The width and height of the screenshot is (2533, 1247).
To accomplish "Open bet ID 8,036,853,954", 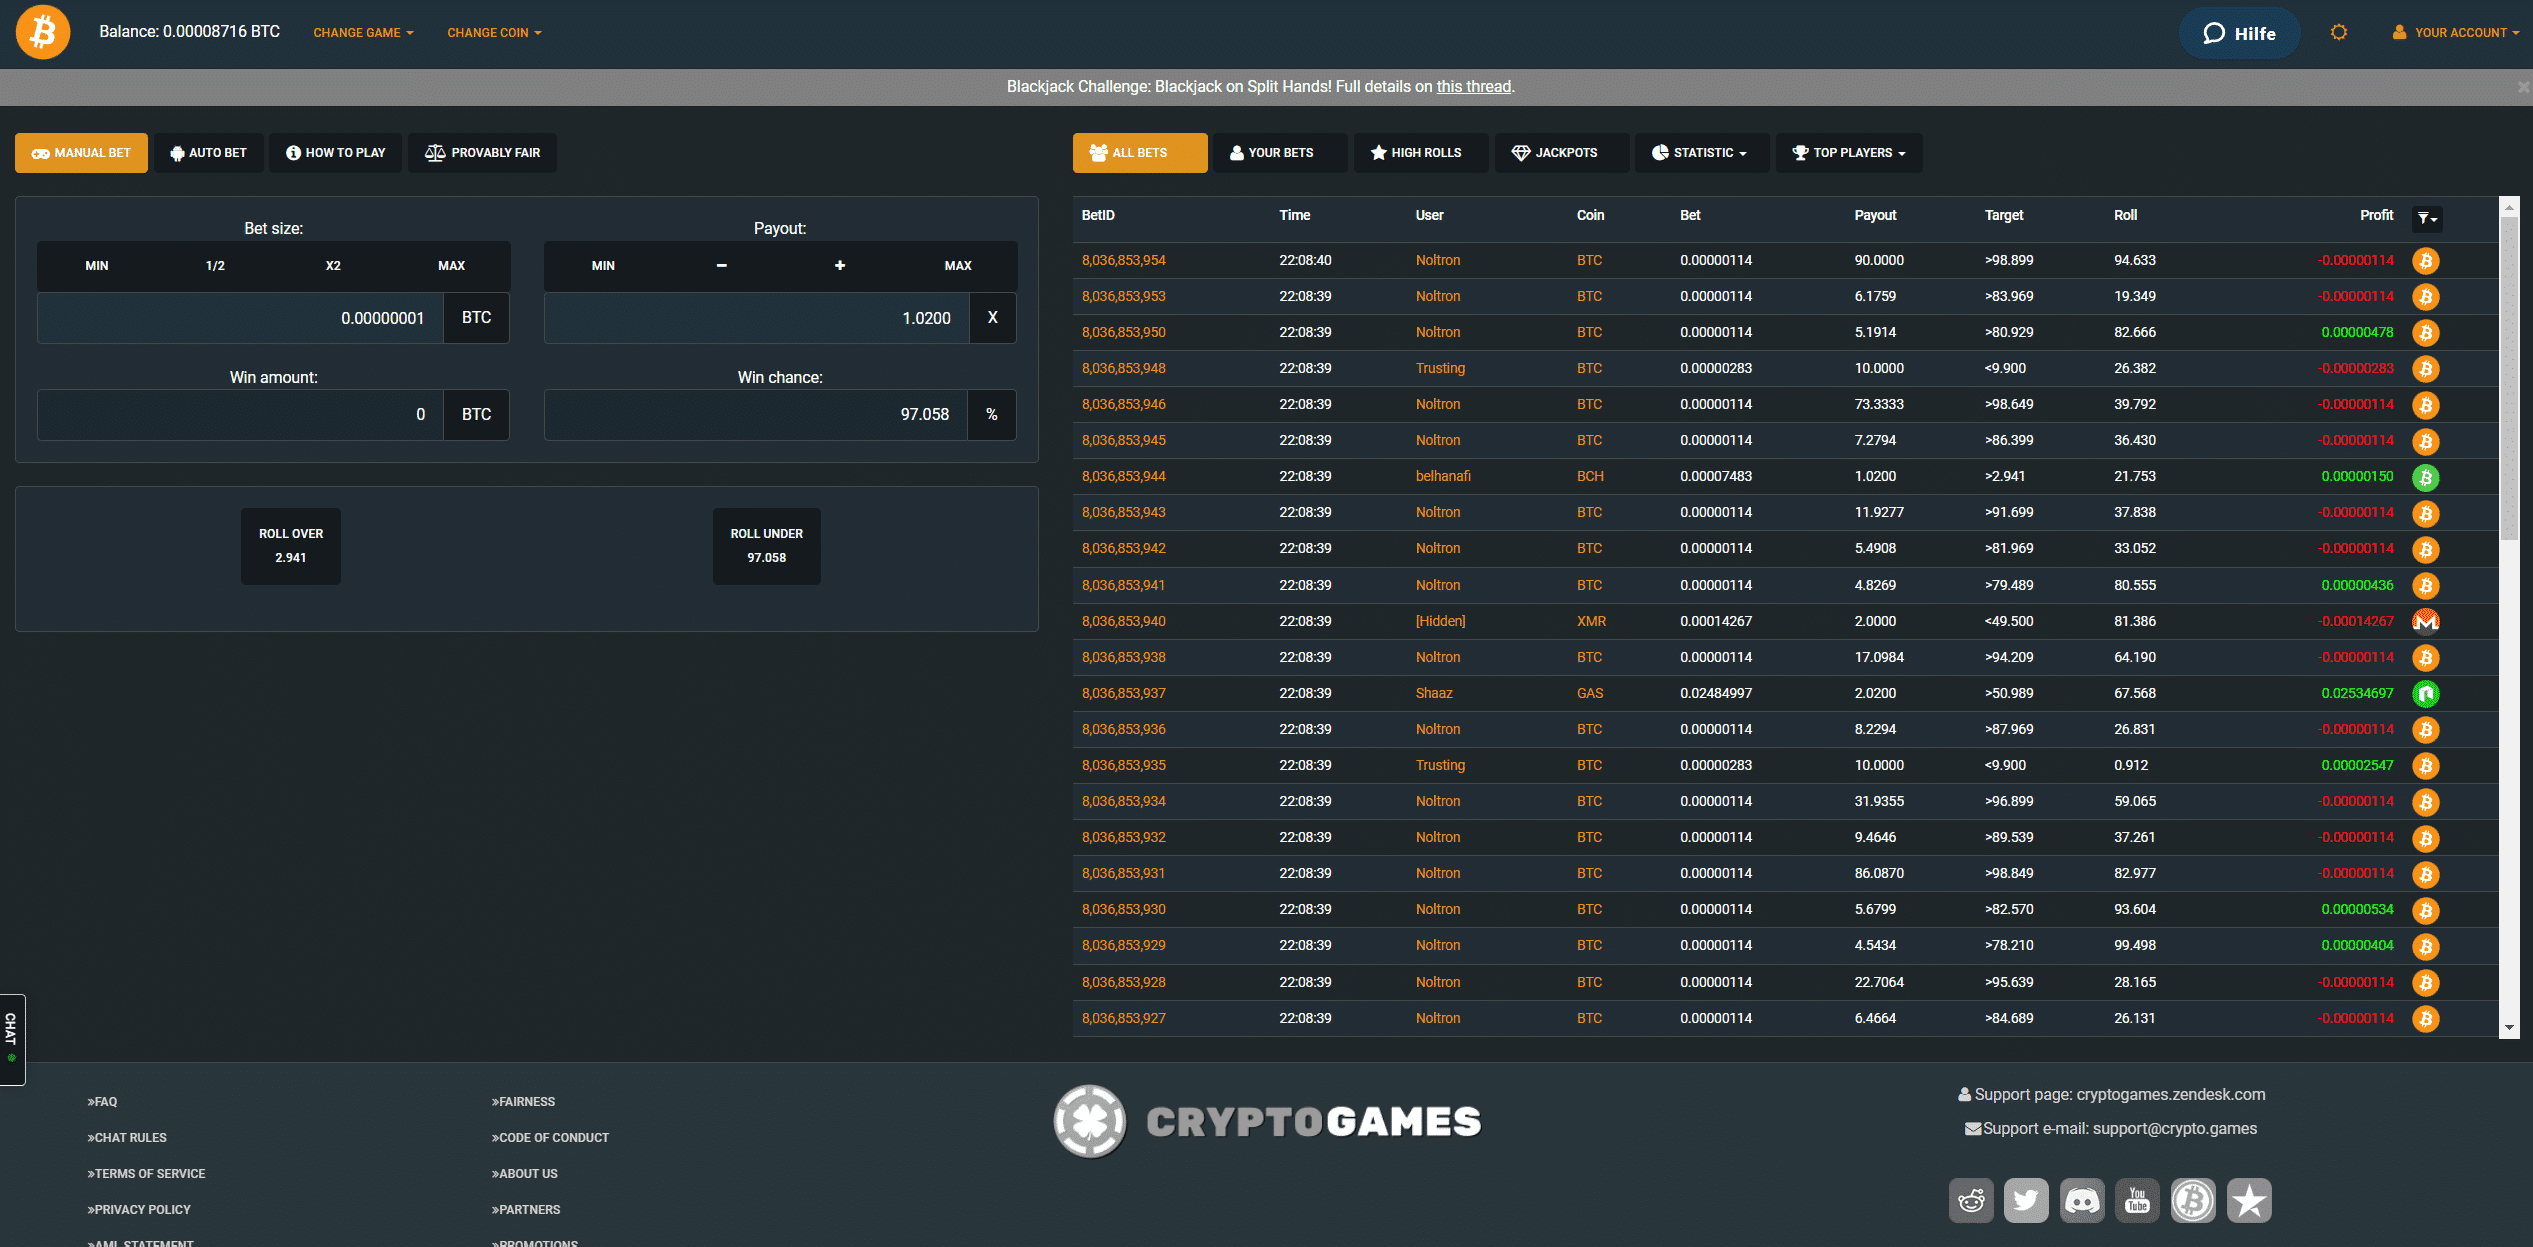I will (1123, 261).
